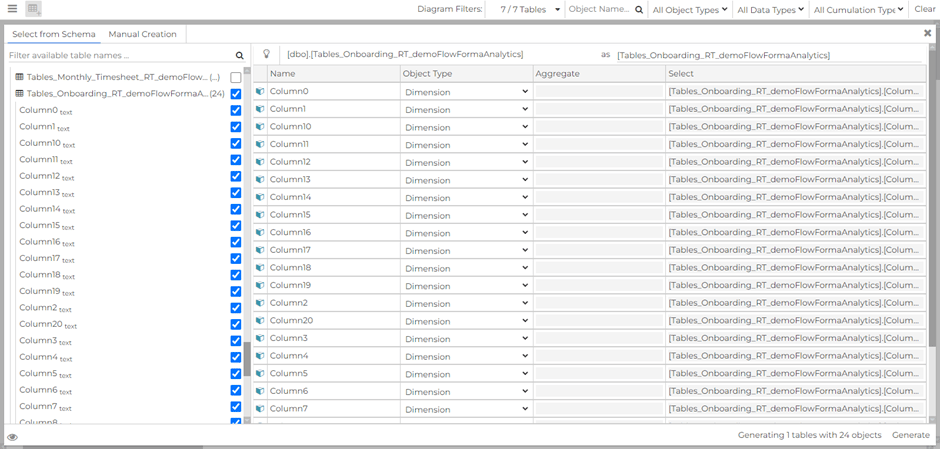Uncheck the Tables_Onboarding_RT_demoFlowFormaA table checkbox
940x449 pixels.
point(236,94)
